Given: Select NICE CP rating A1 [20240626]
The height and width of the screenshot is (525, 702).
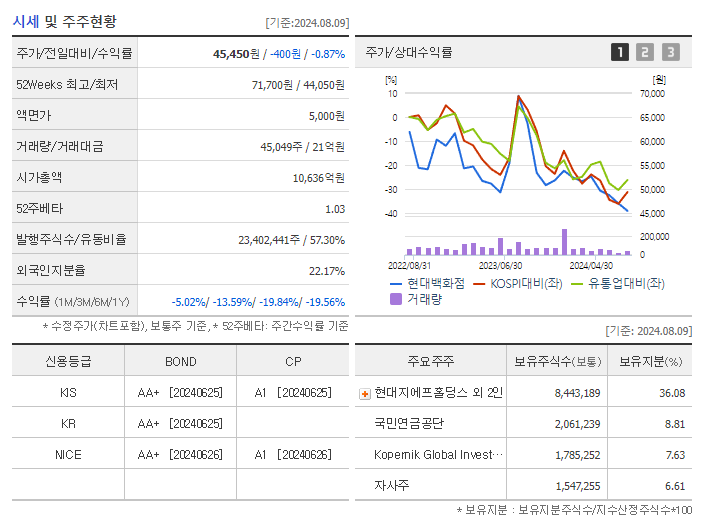Looking at the screenshot, I should point(293,455).
